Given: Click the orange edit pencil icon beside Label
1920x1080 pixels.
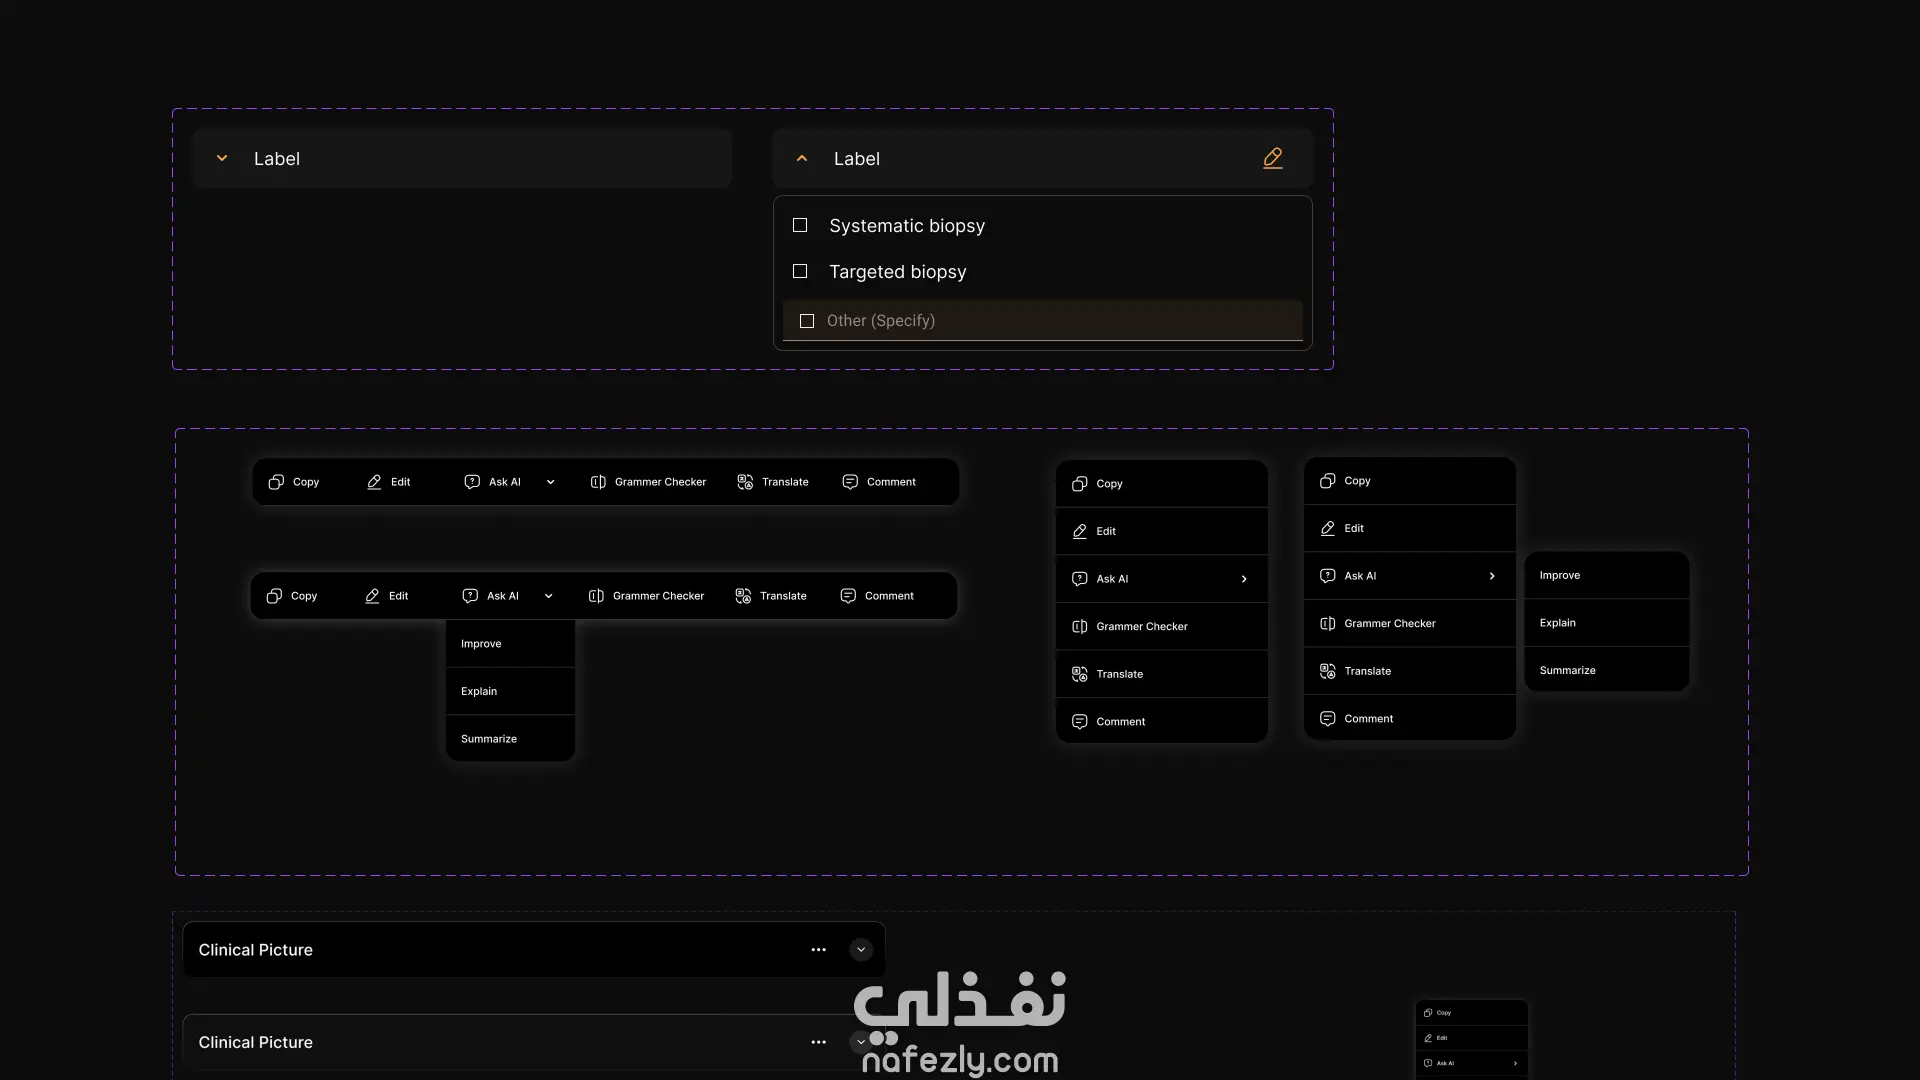Looking at the screenshot, I should pos(1272,158).
